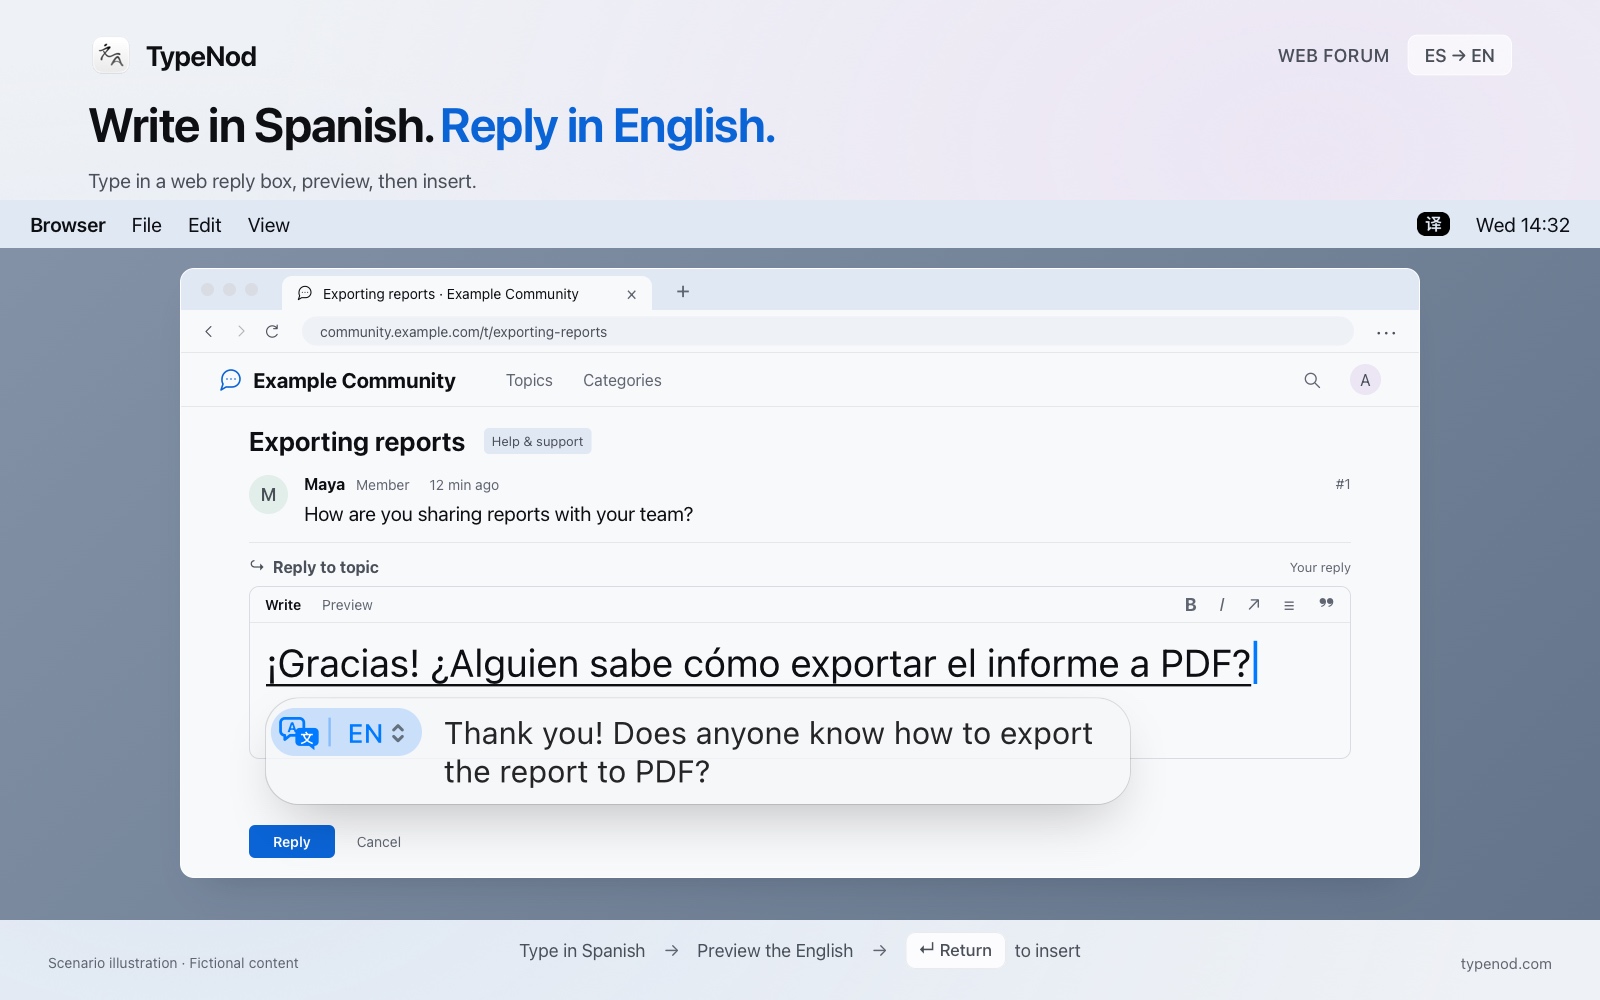Change the EN target language selector
1600x1000 pixels.
point(376,733)
